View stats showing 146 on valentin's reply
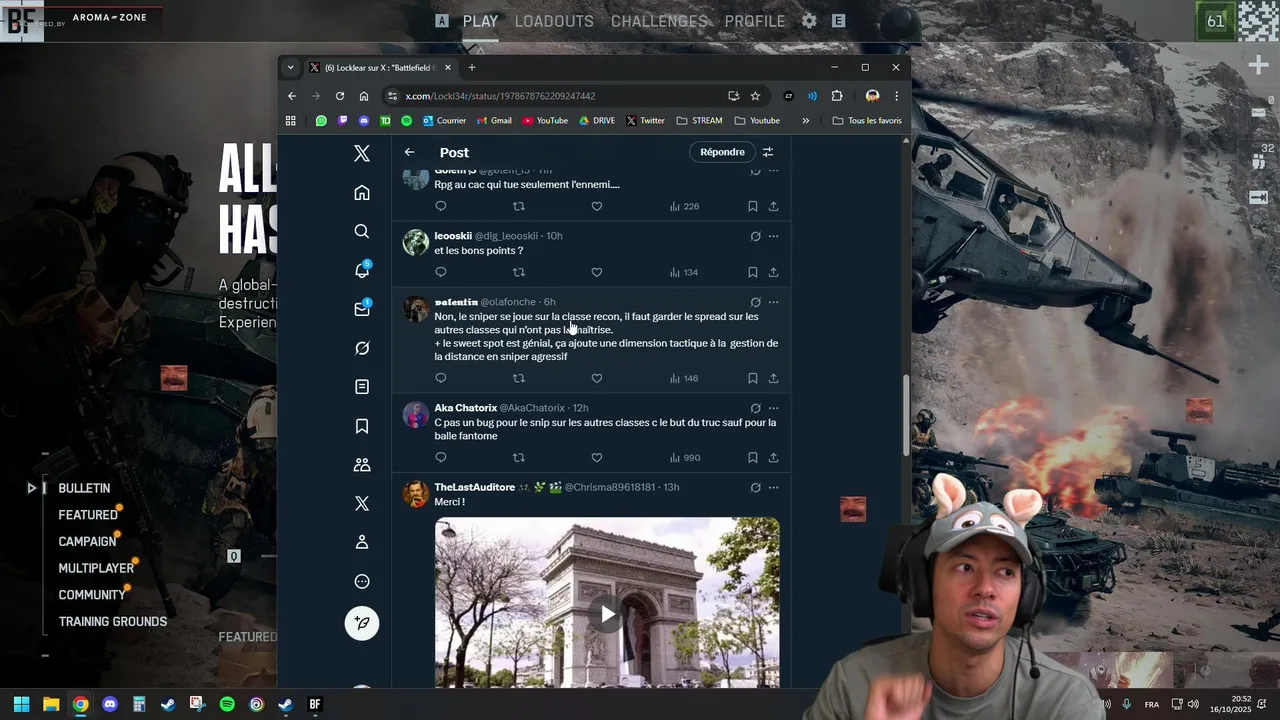The image size is (1280, 720). [684, 378]
